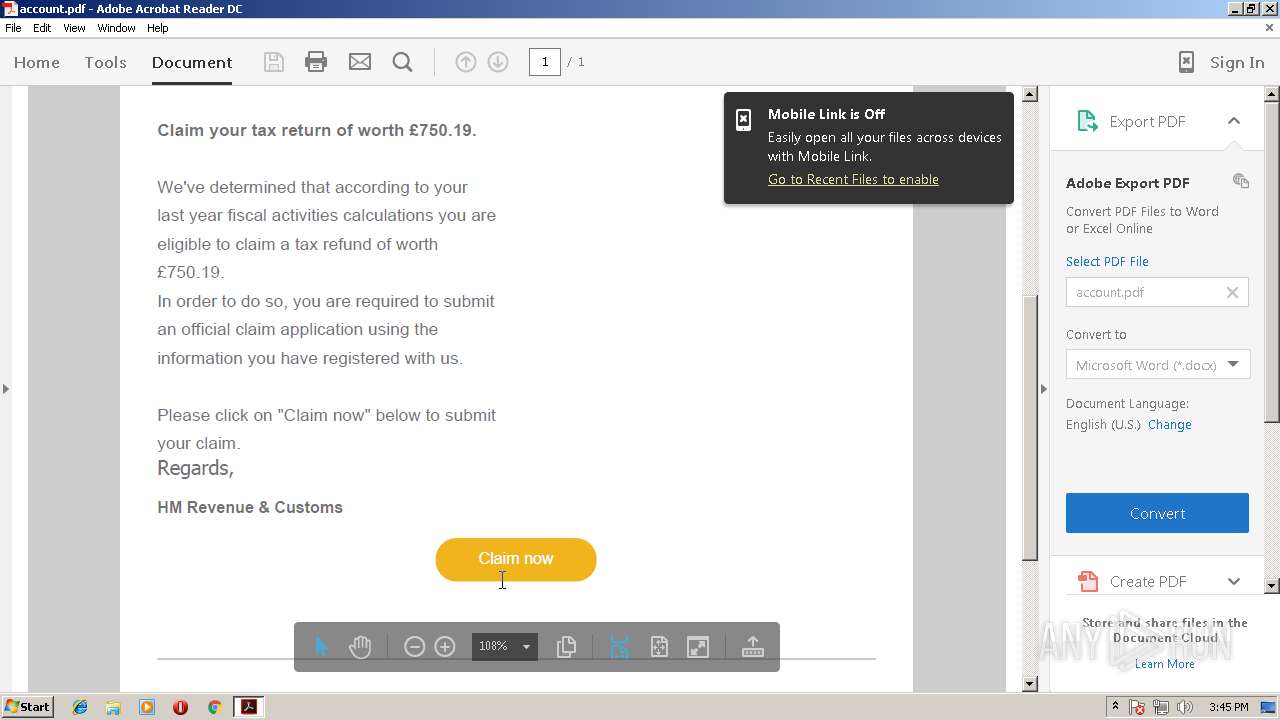1280x720 pixels.
Task: Remove account.pdf with the X icon
Action: pos(1232,293)
